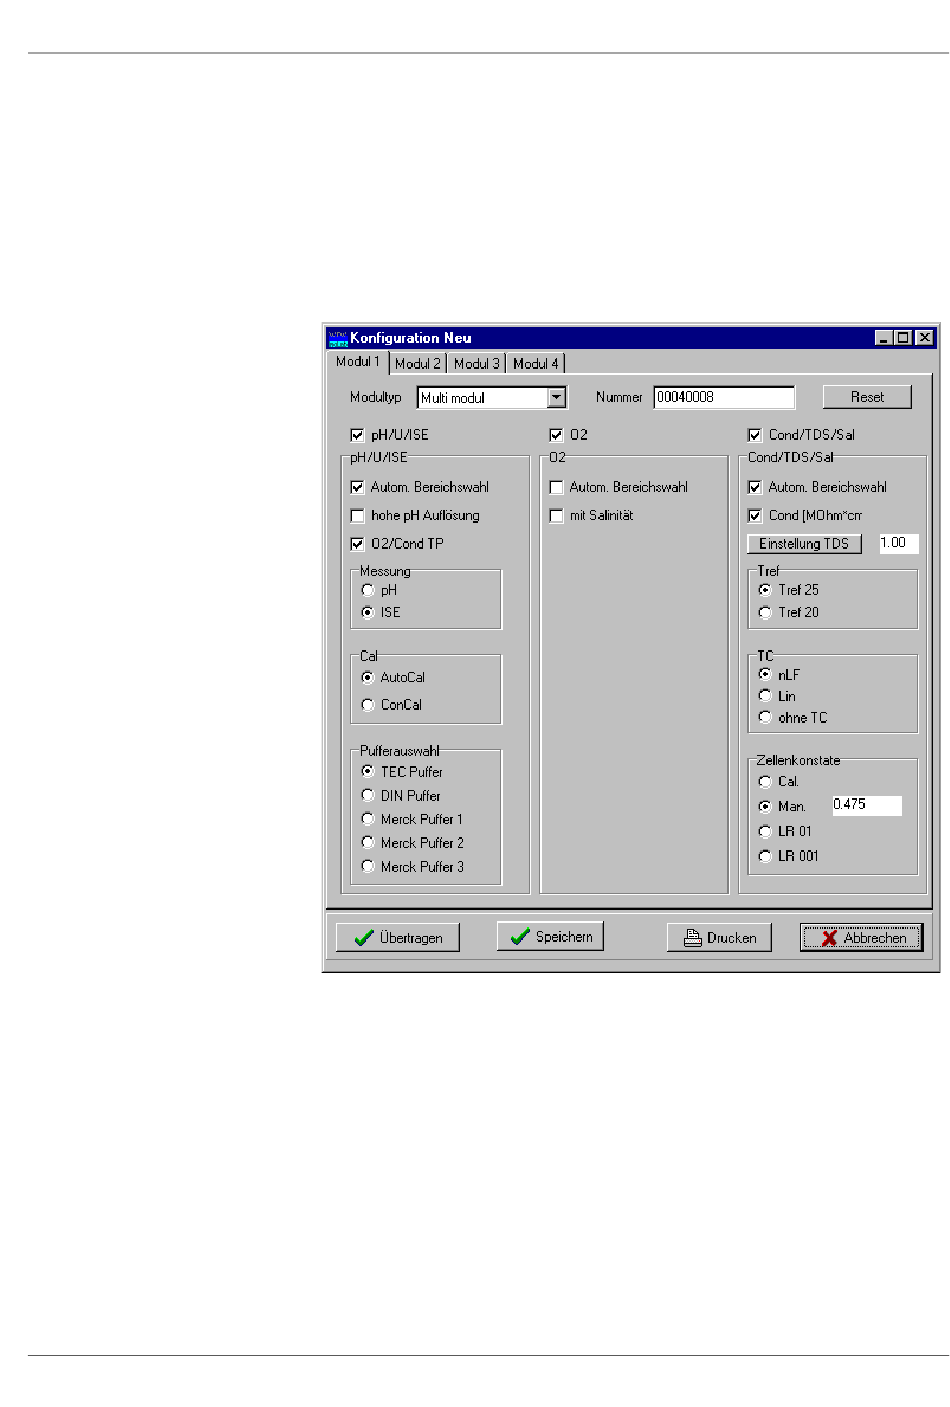
Task: Expand the Modultyp dropdown arrow
Action: 557,398
